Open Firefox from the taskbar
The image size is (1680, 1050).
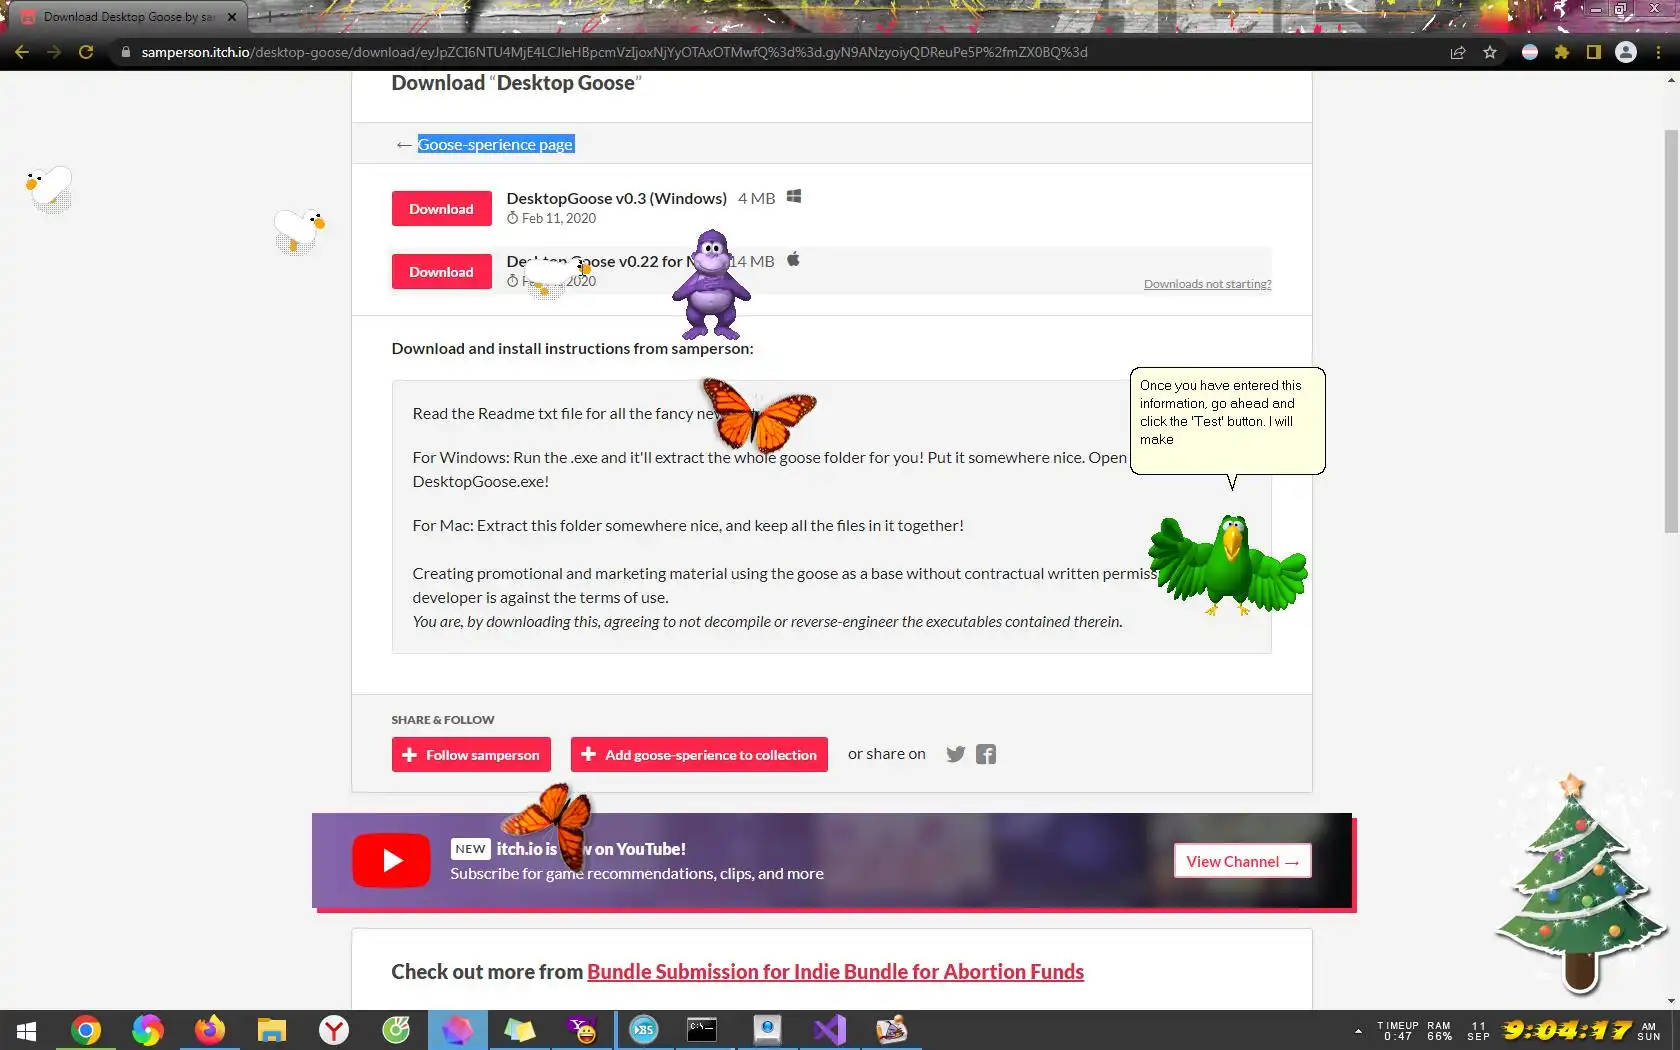pos(210,1030)
